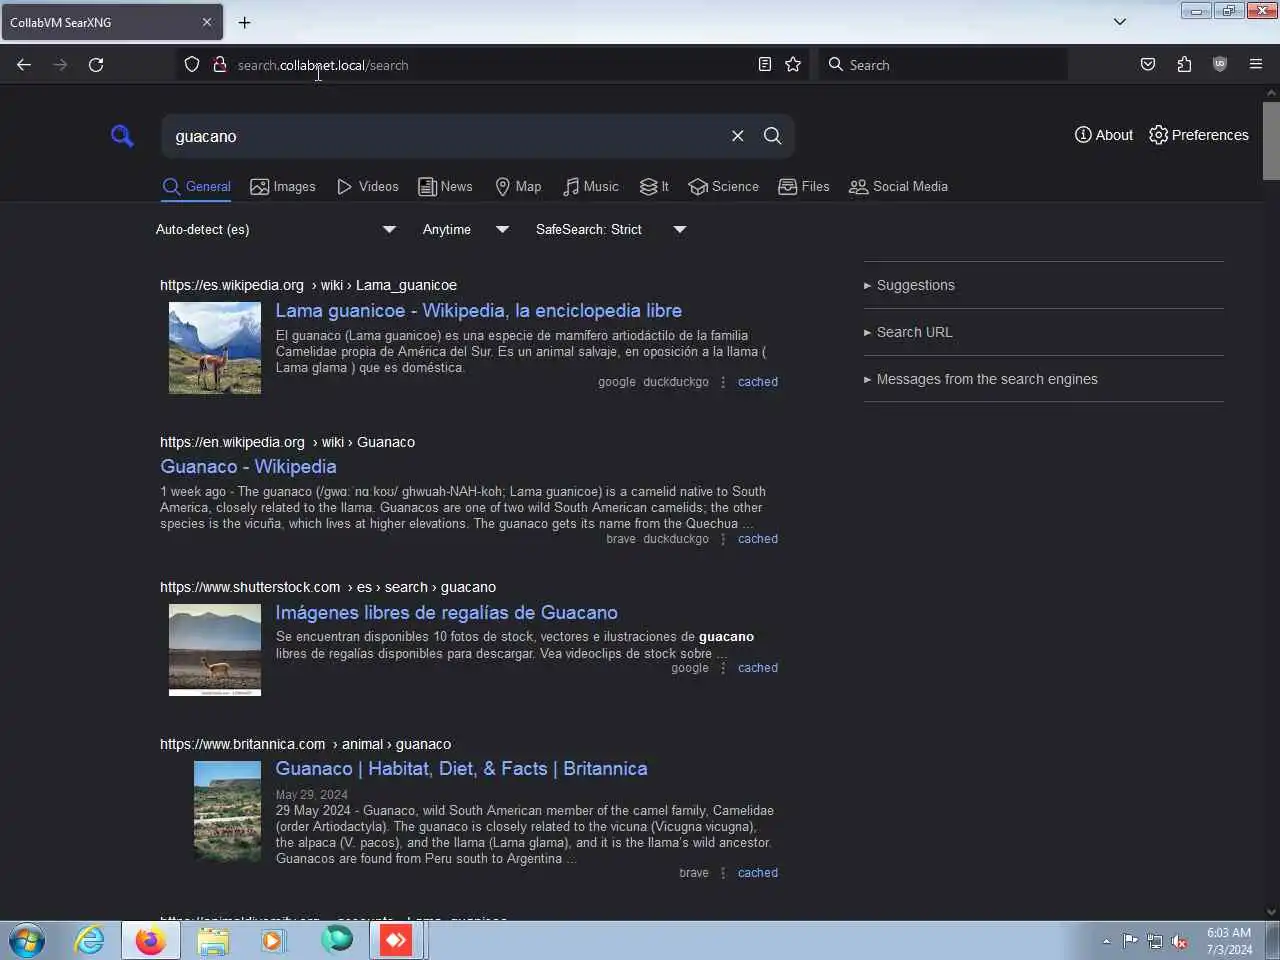Image resolution: width=1280 pixels, height=960 pixels.
Task: Open Windows Media Player in taskbar
Action: 272,941
